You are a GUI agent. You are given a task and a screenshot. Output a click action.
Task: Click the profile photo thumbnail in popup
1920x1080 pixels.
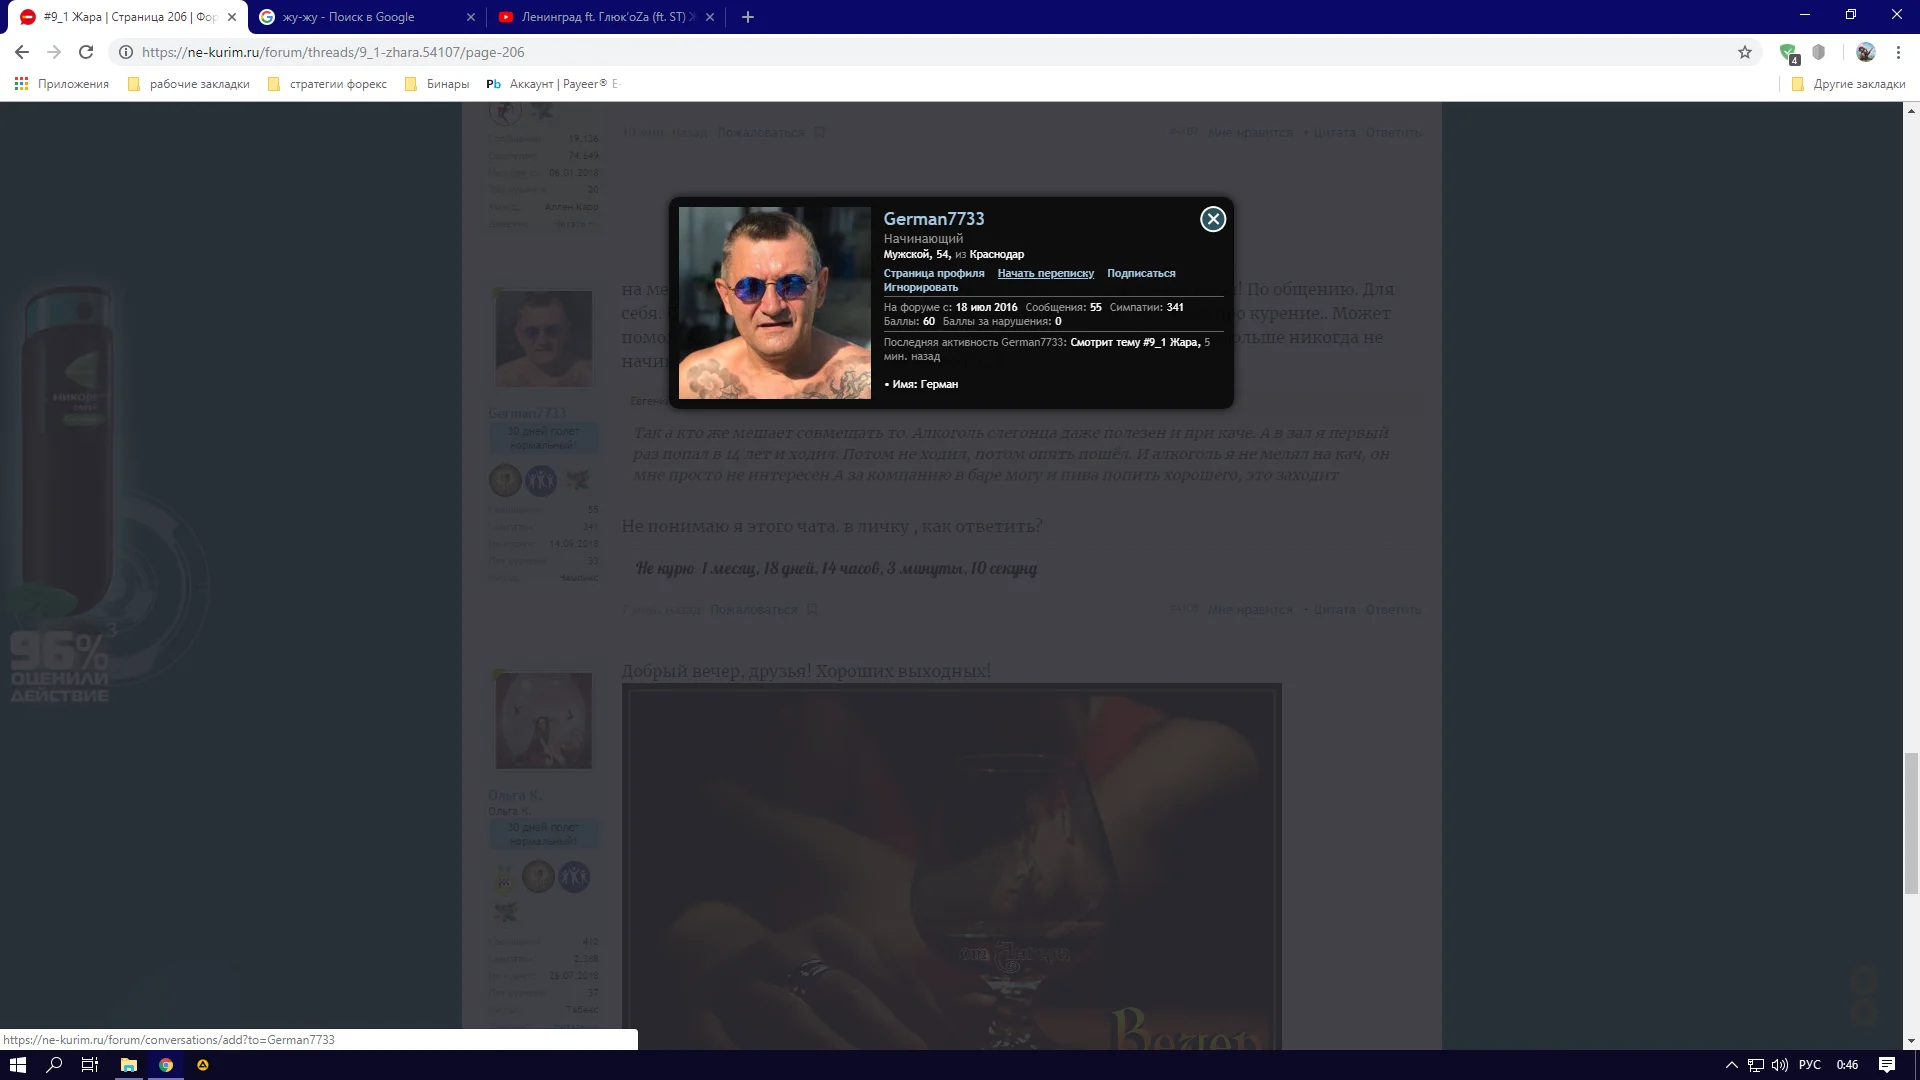click(774, 303)
